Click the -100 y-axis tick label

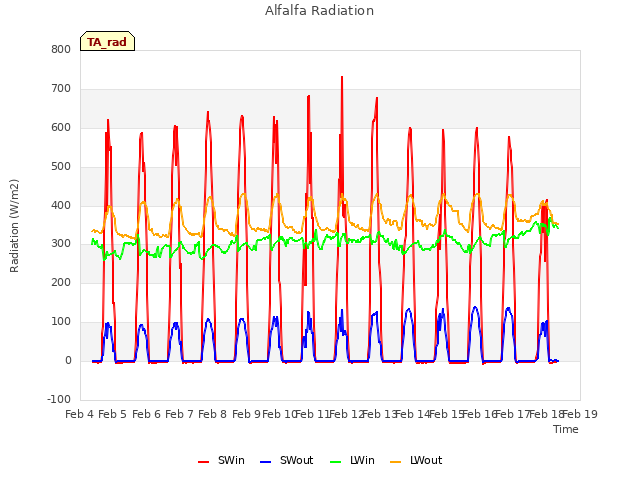(59, 400)
